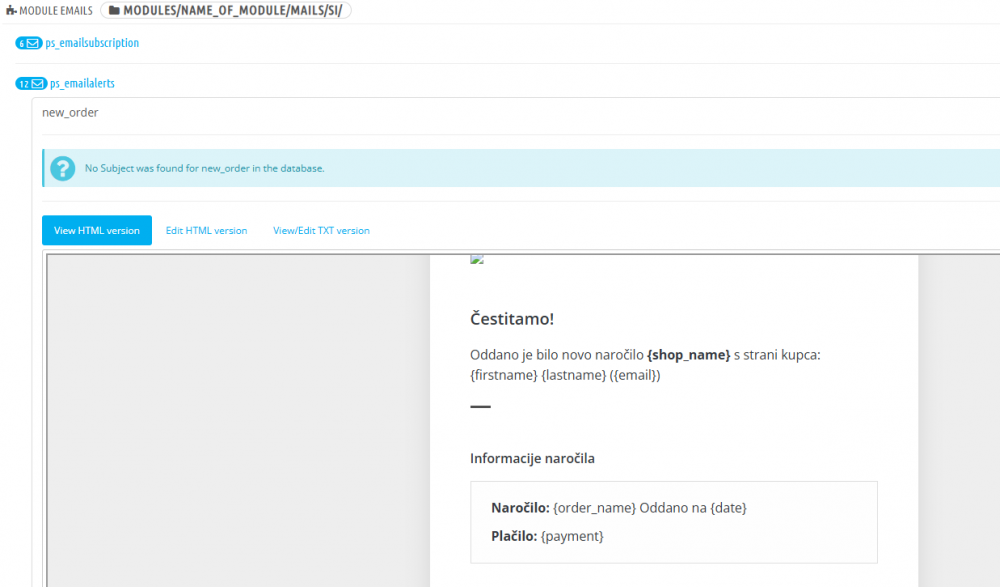Open the View/Edit TXT version tab
Image resolution: width=1000 pixels, height=587 pixels.
click(x=321, y=230)
